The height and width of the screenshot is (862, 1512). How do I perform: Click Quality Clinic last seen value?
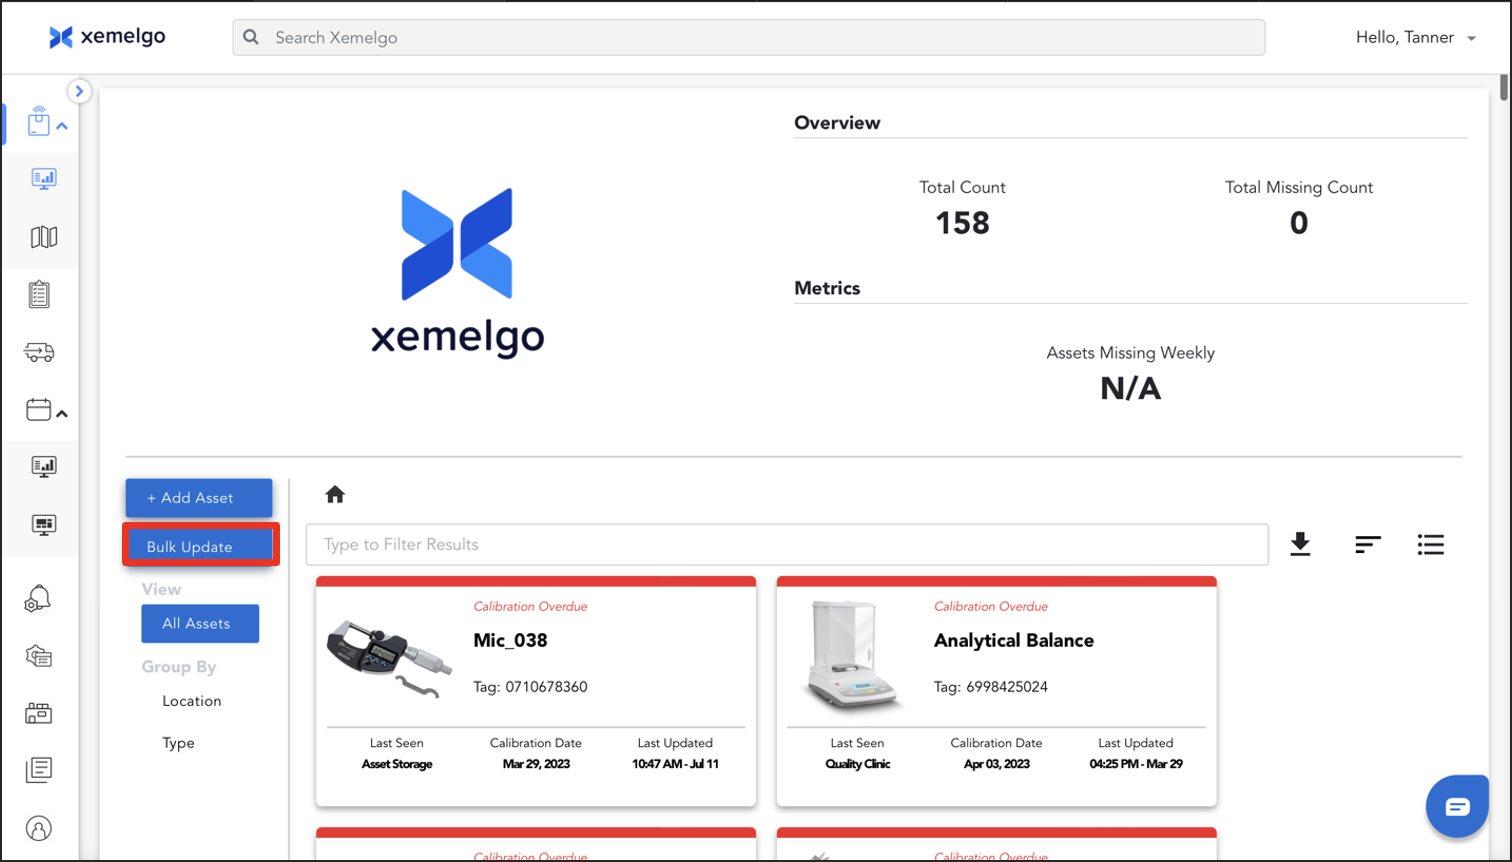857,764
